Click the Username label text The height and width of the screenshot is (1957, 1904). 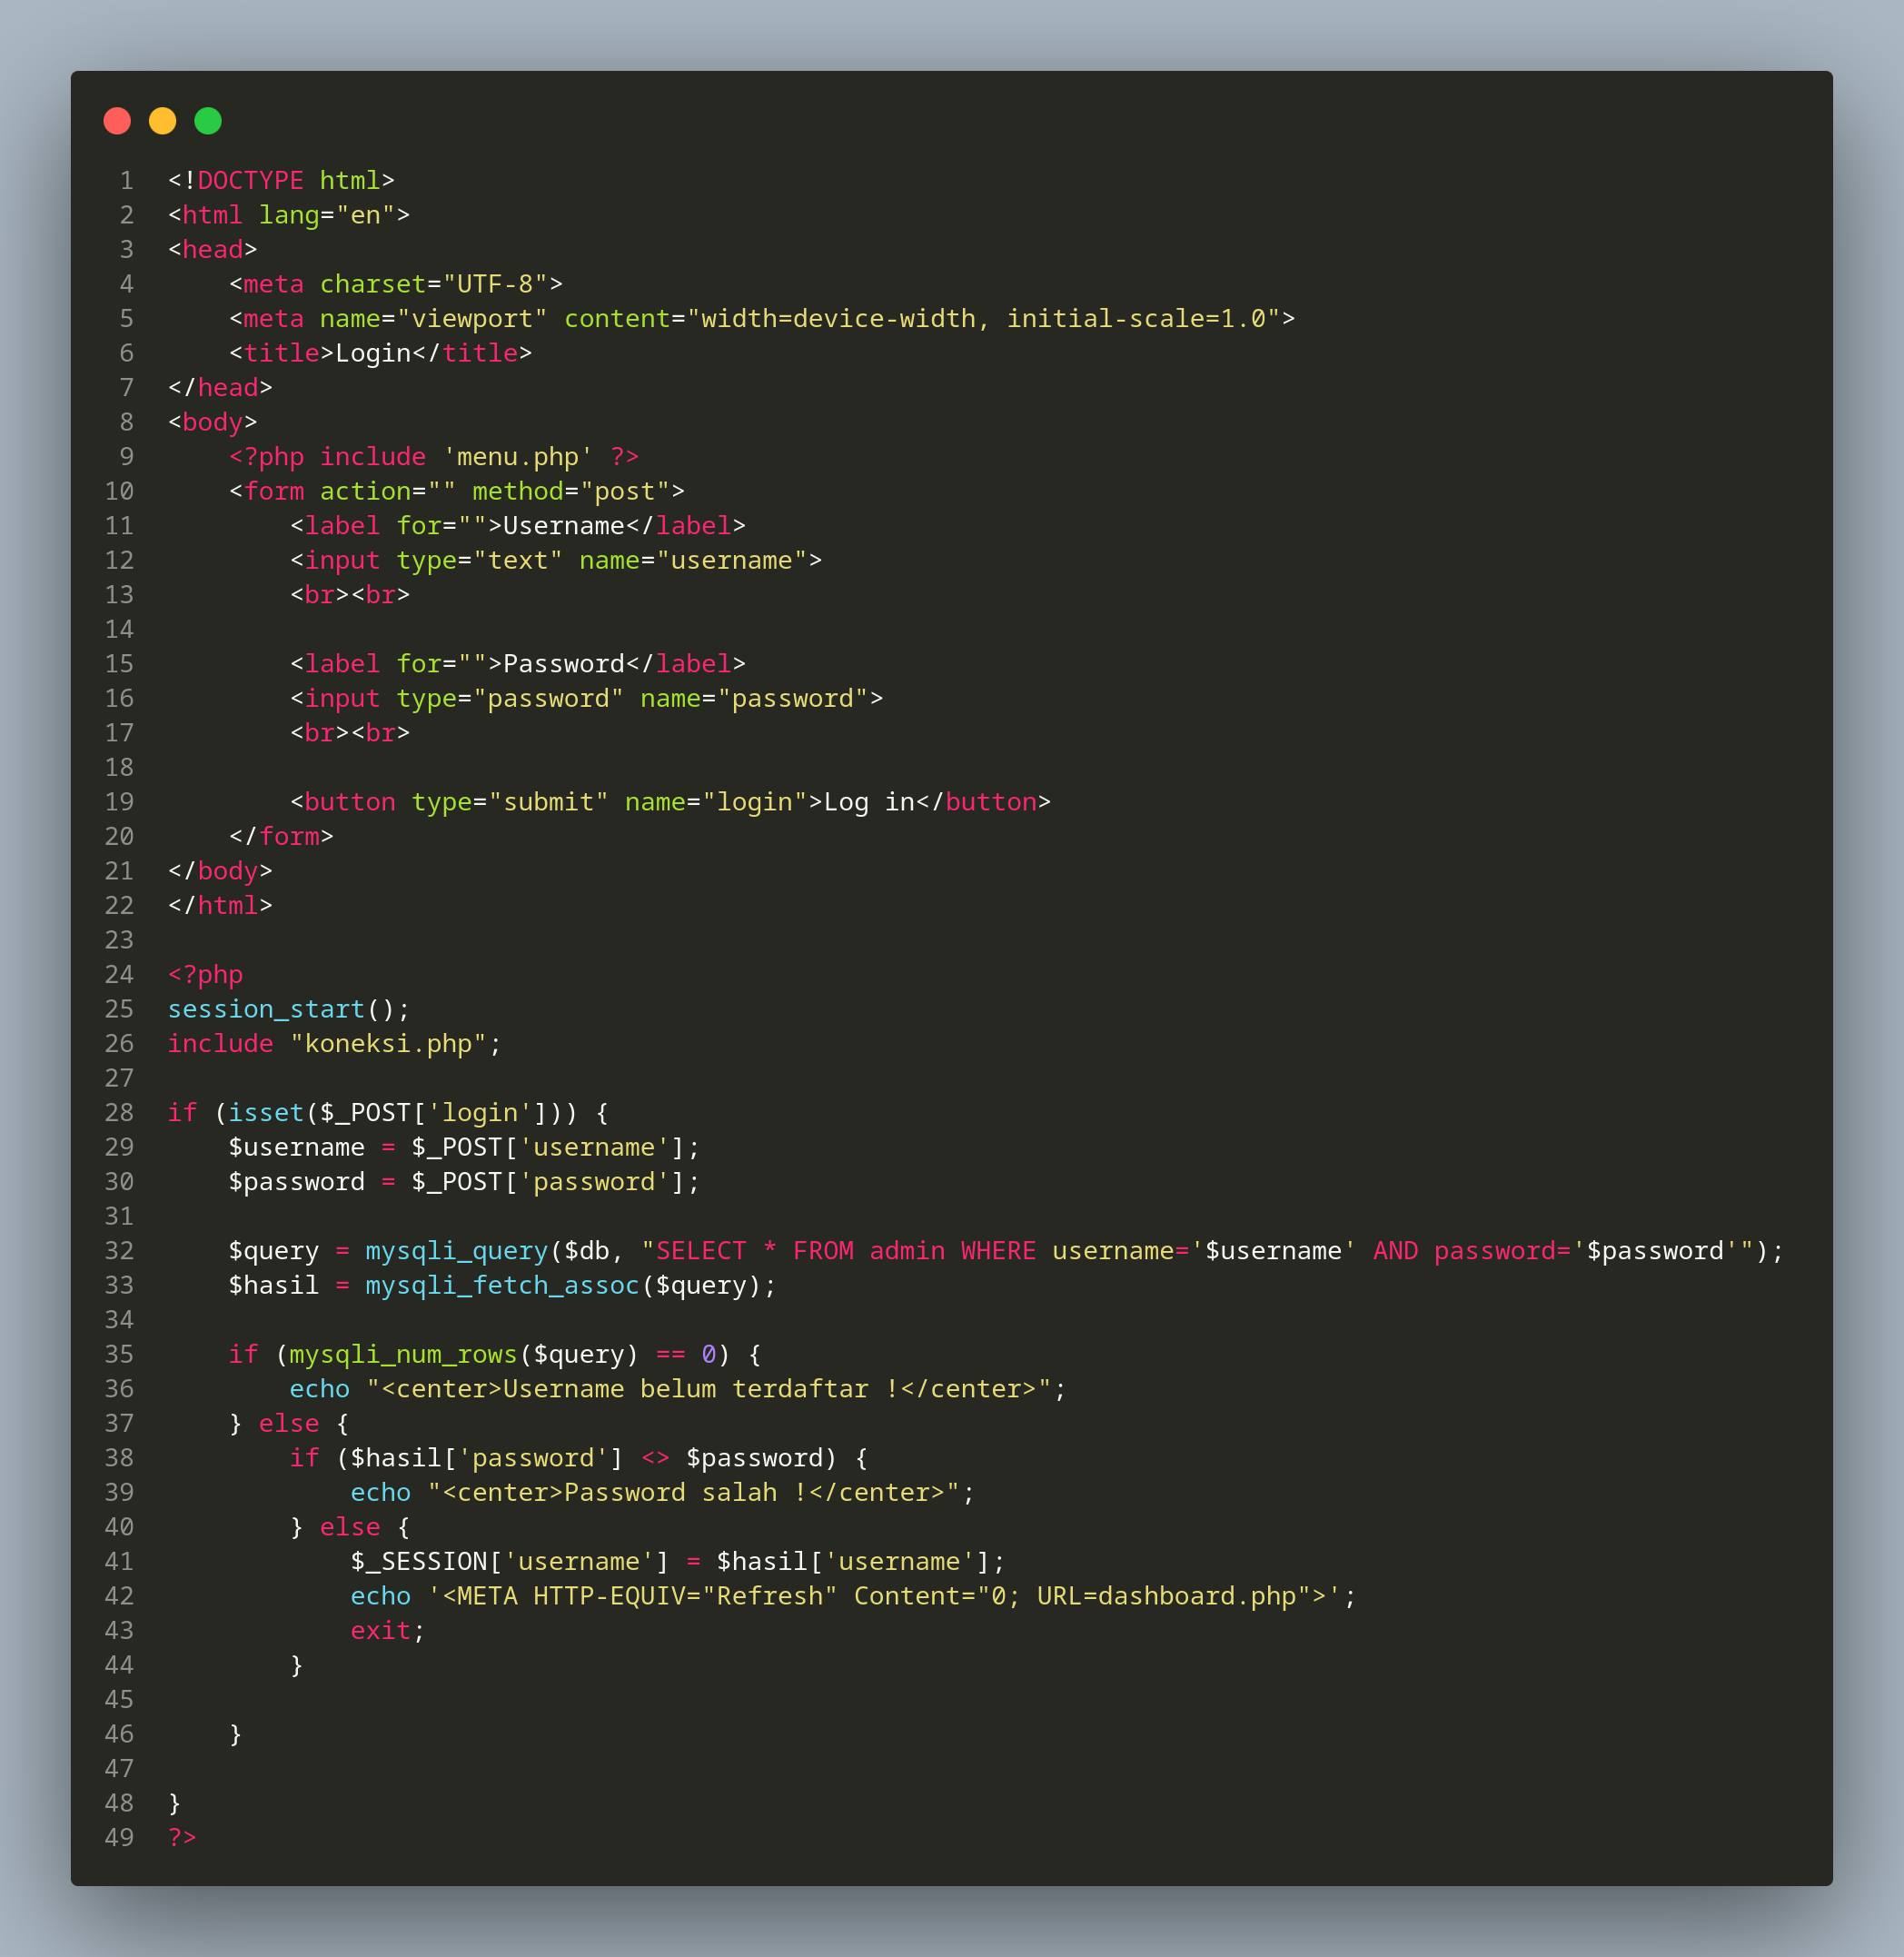coord(563,526)
